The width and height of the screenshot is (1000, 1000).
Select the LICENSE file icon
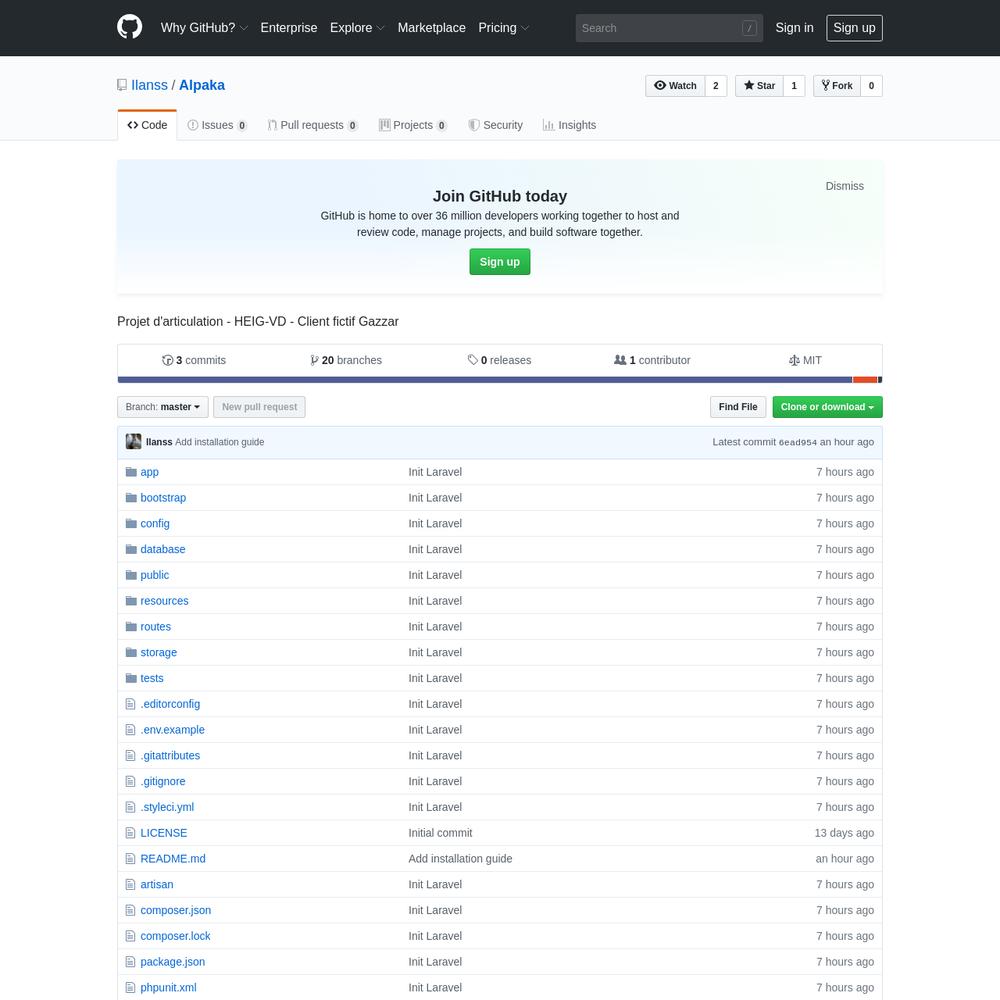pyautogui.click(x=130, y=833)
